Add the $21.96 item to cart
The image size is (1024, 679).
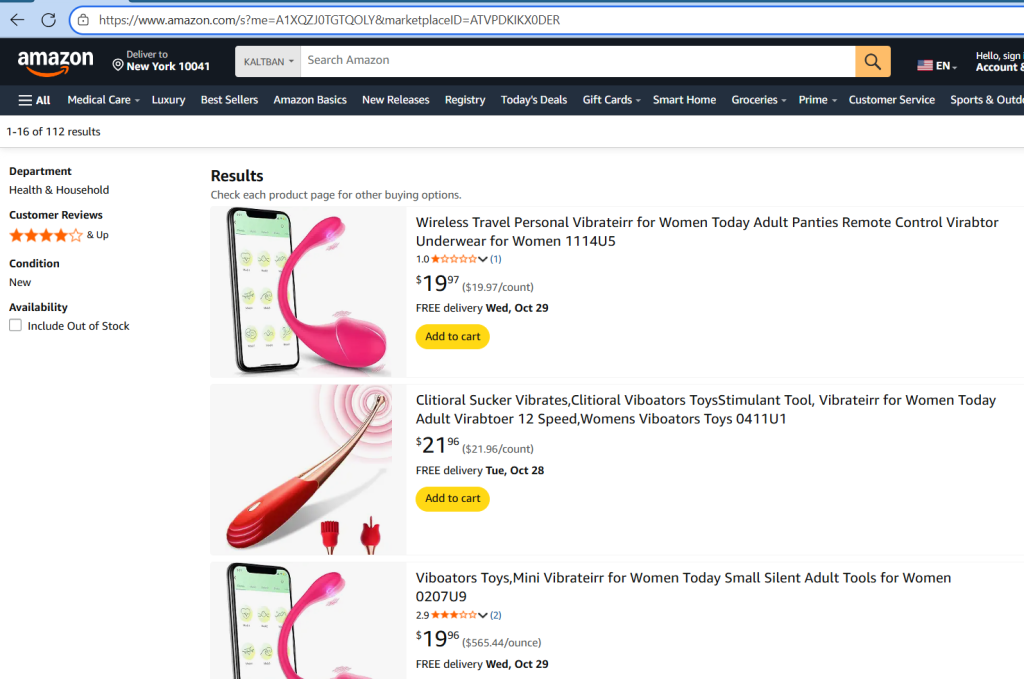click(x=452, y=498)
